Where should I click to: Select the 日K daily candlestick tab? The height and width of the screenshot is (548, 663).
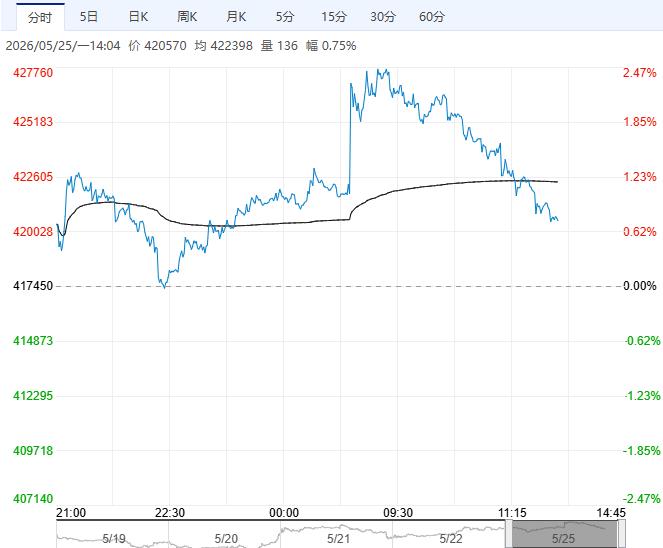tap(138, 17)
